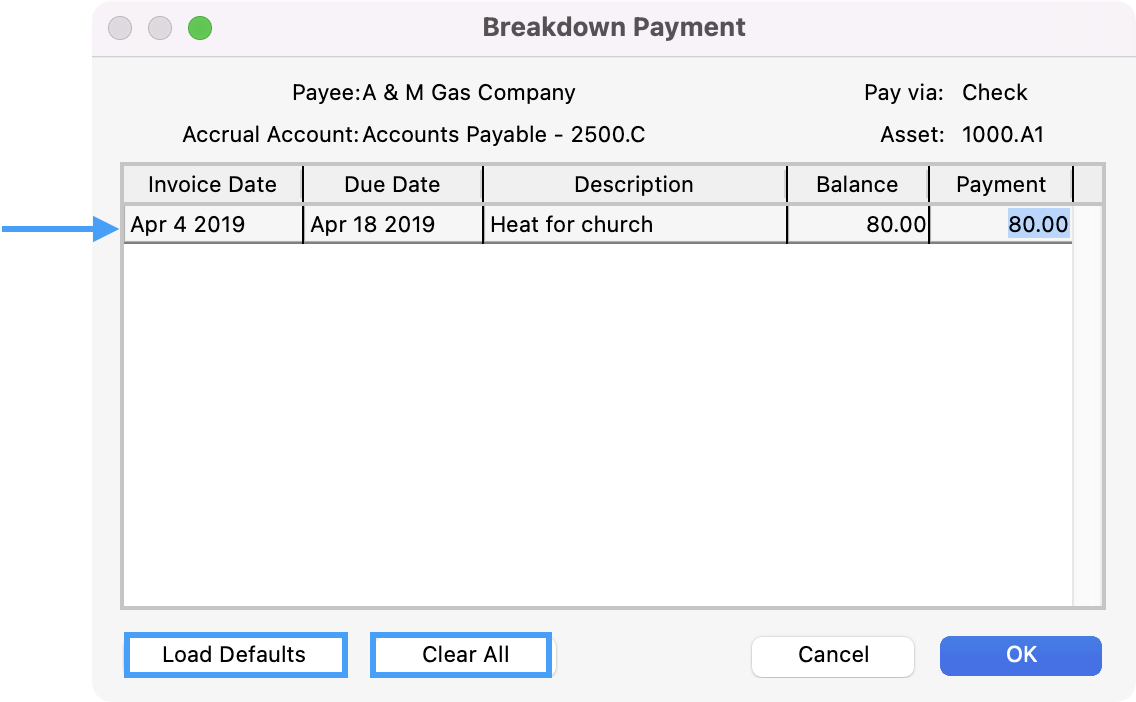Click the Invoice Date column header

pos(212,185)
